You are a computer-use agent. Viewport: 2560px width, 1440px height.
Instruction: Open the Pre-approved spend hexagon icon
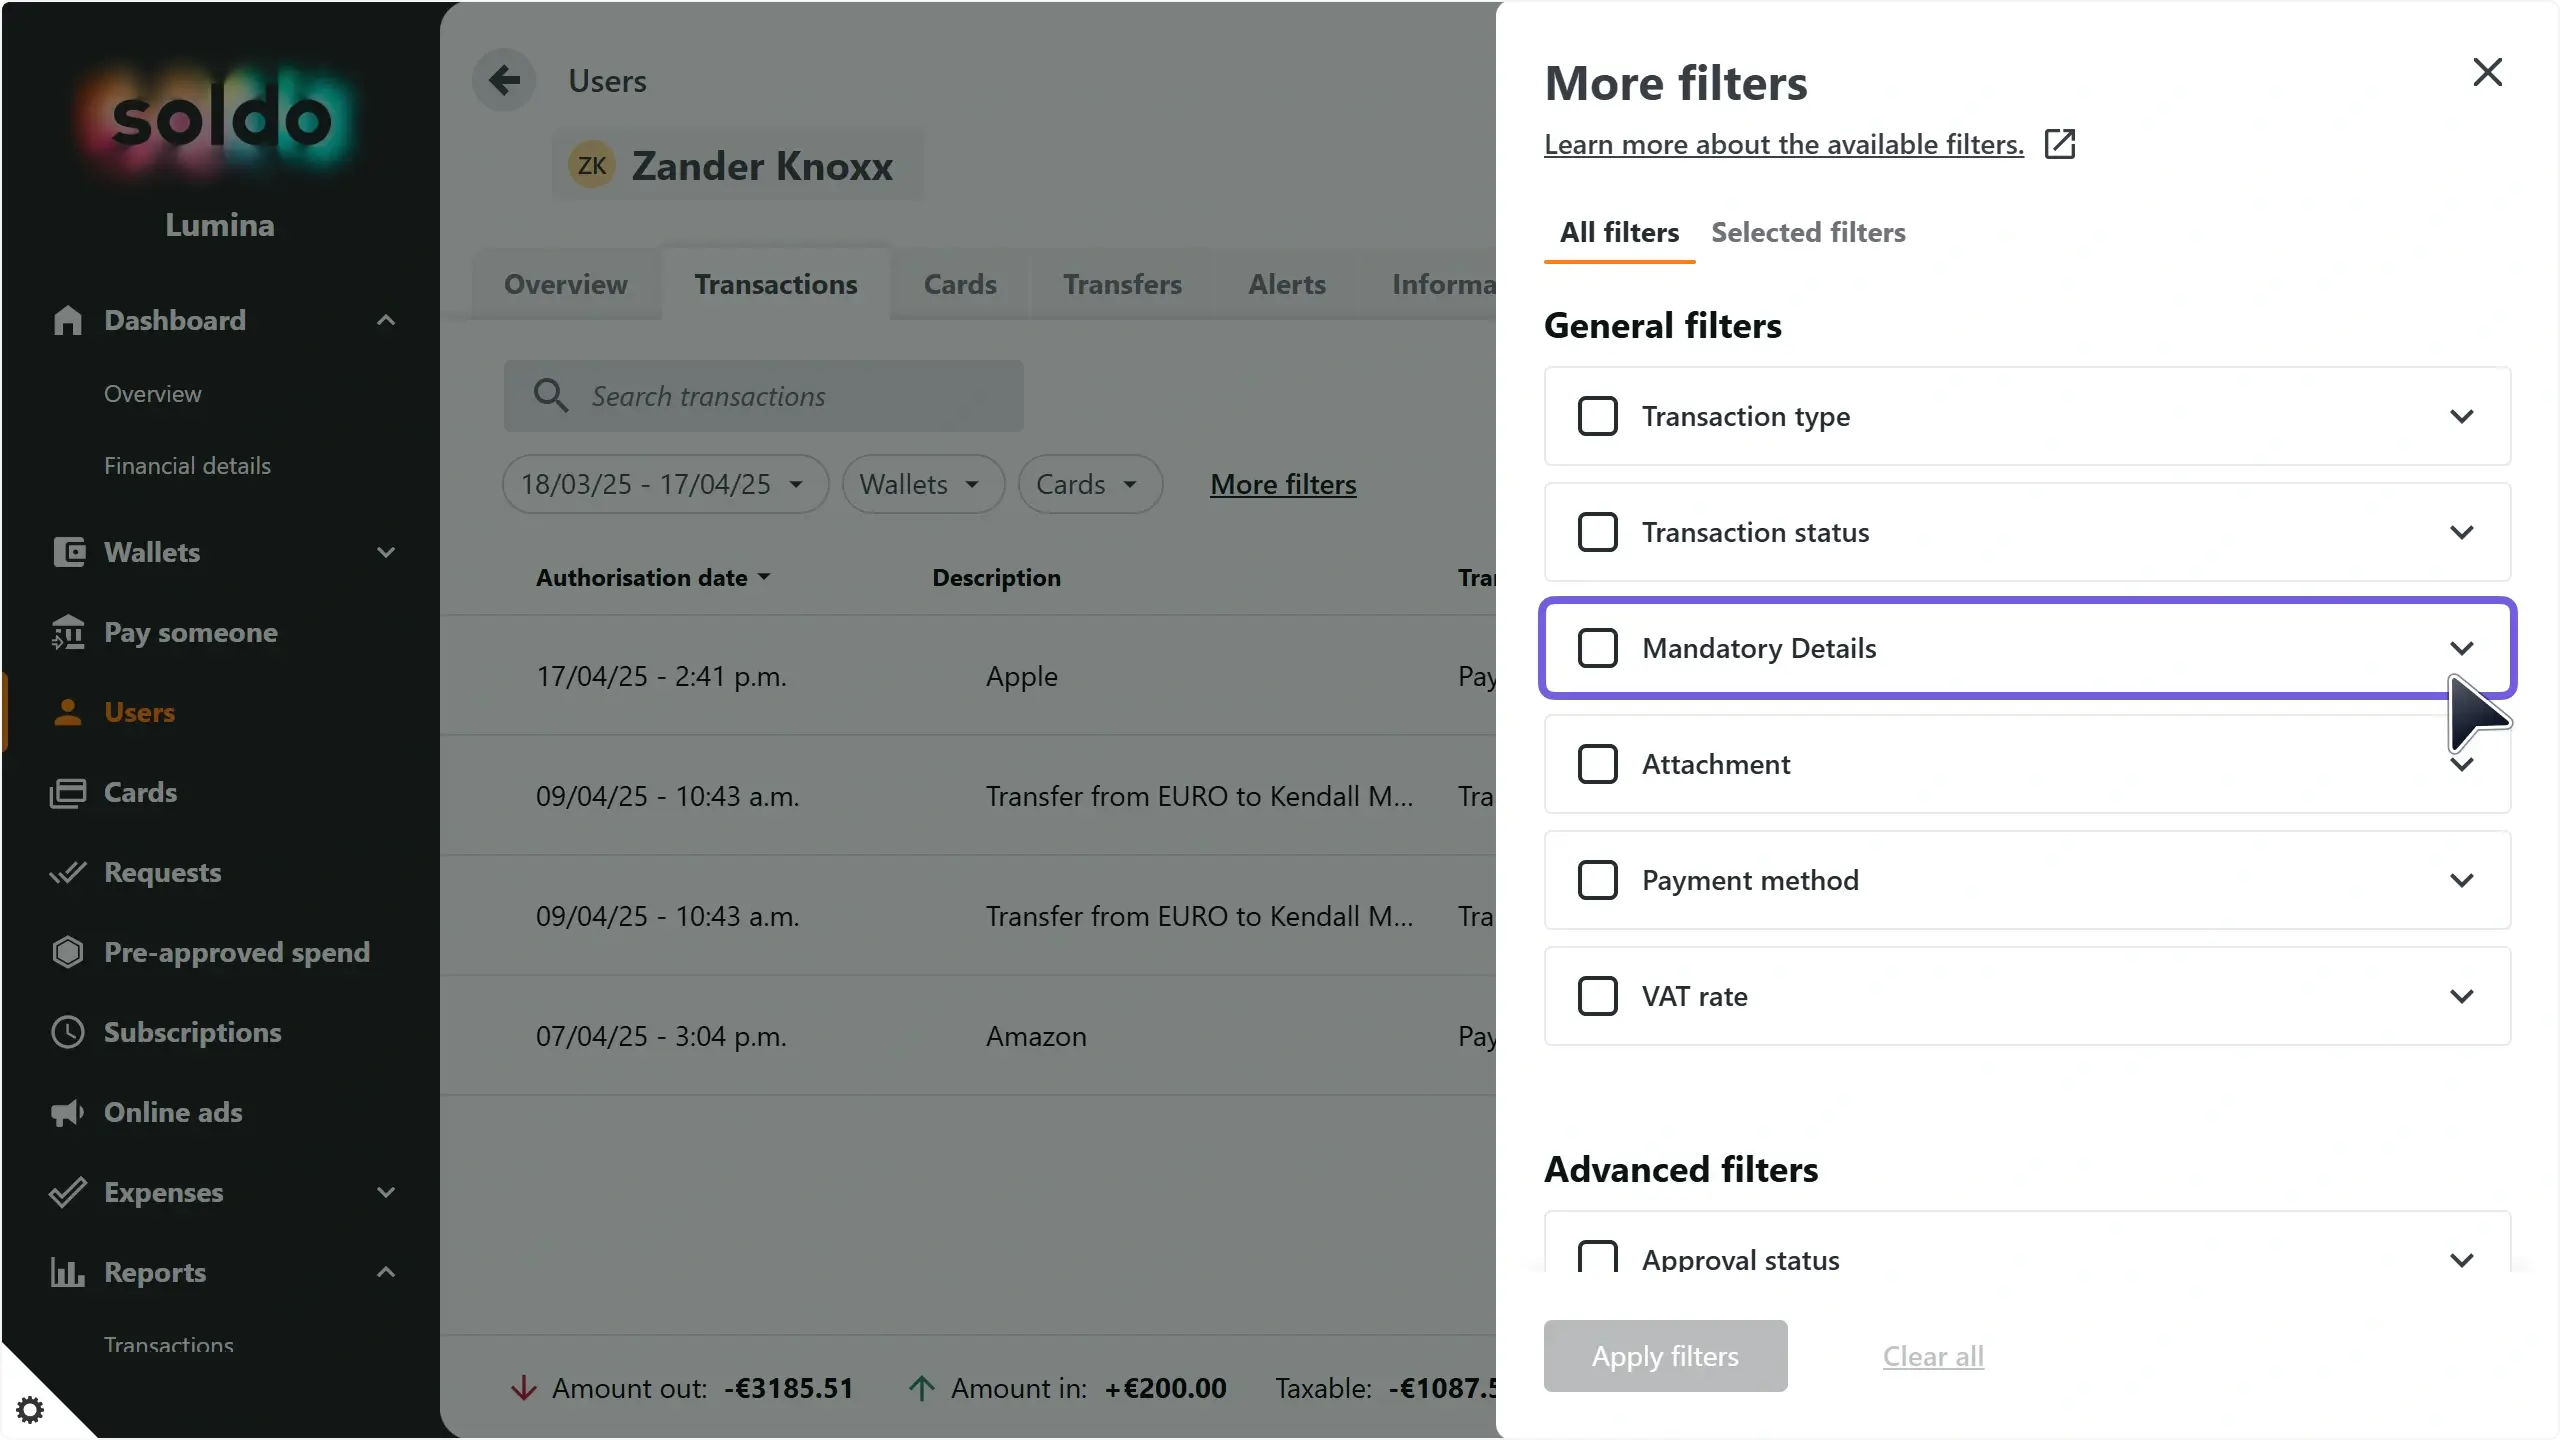click(68, 952)
